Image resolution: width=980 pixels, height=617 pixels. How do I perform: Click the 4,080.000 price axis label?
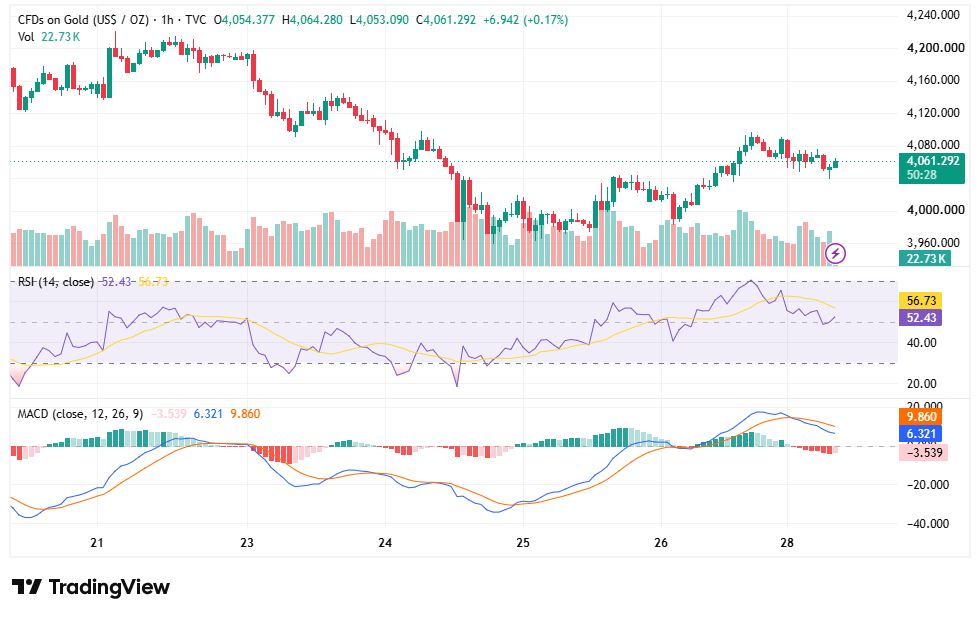pos(933,145)
